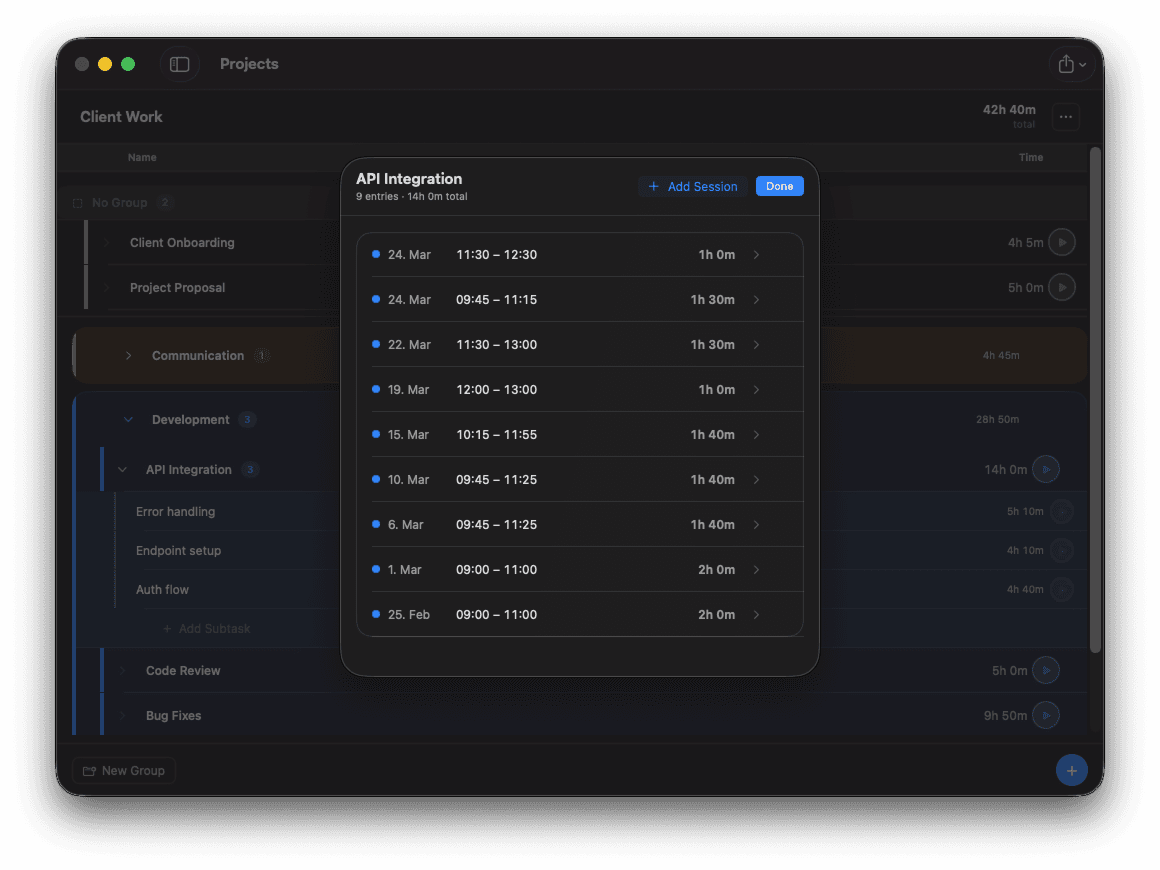Select the Error handling subtask

coord(176,512)
